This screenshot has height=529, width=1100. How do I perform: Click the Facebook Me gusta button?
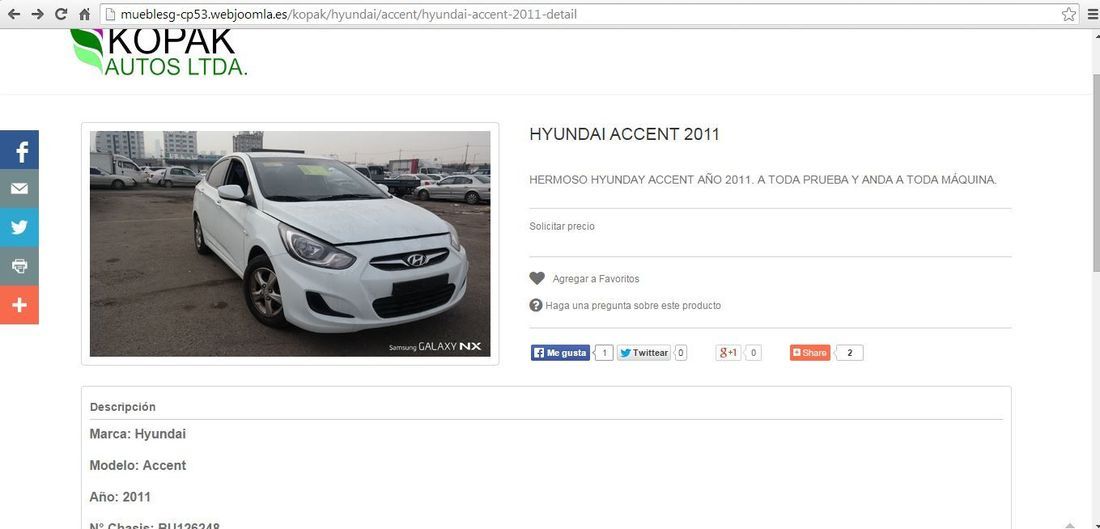click(x=561, y=353)
